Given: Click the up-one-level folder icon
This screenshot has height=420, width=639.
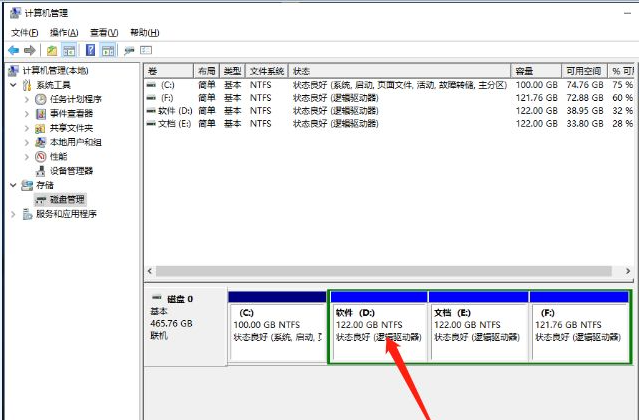Looking at the screenshot, I should (52, 51).
